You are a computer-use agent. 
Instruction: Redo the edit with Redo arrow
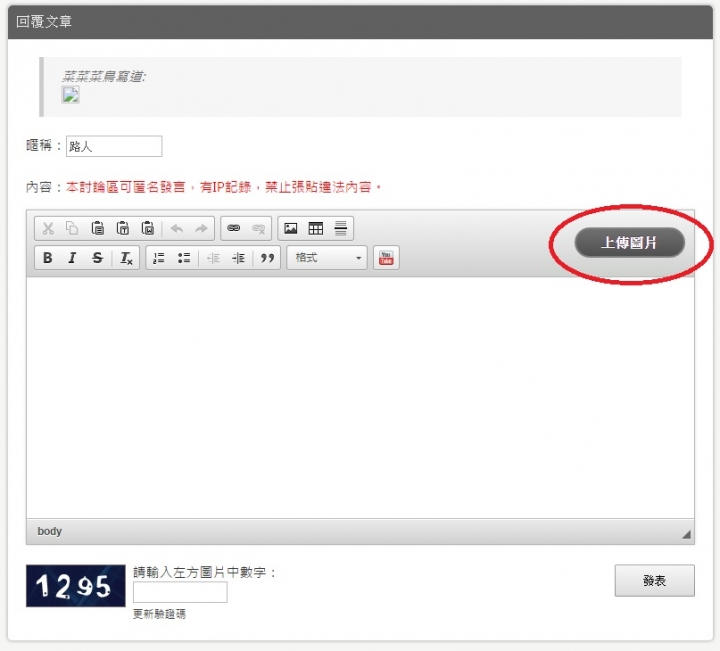pos(201,228)
